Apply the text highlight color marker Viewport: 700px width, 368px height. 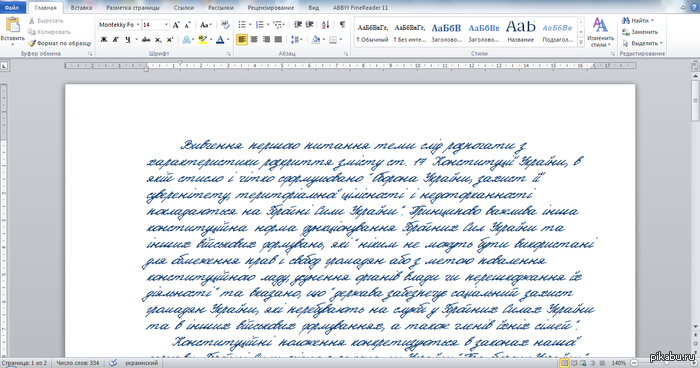202,40
